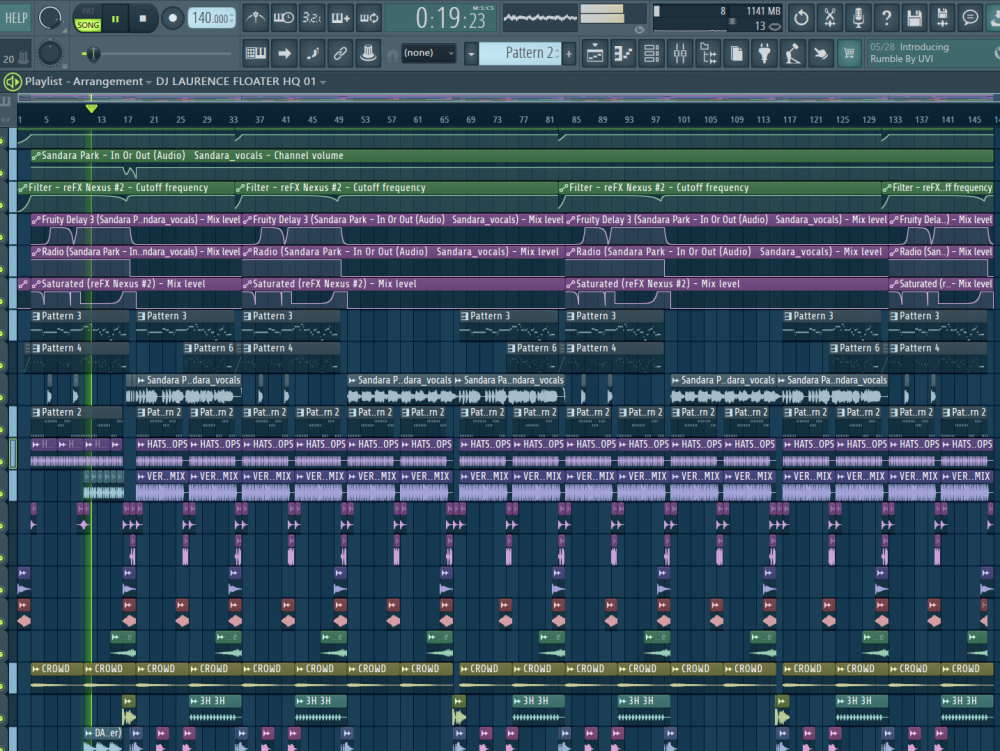1000x751 pixels.
Task: Open the pattern selector dropdown arrow
Action: [471, 54]
